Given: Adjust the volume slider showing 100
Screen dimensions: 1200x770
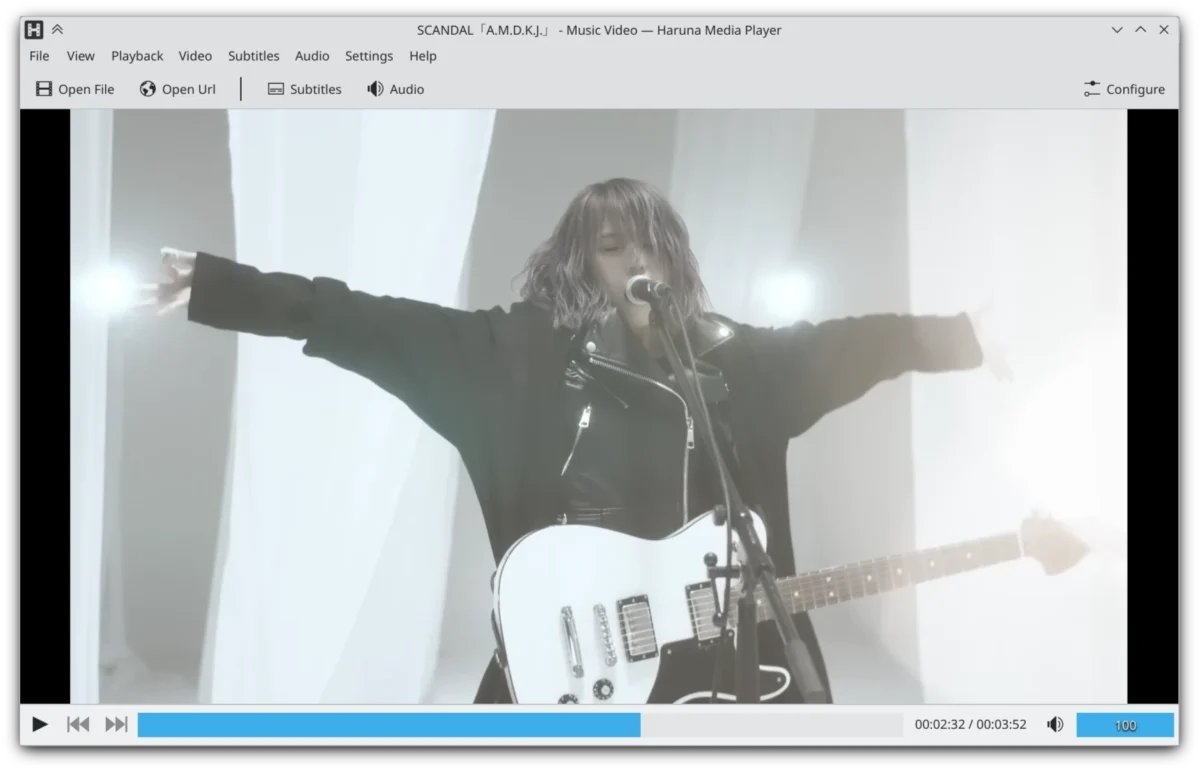Looking at the screenshot, I should coord(1125,725).
